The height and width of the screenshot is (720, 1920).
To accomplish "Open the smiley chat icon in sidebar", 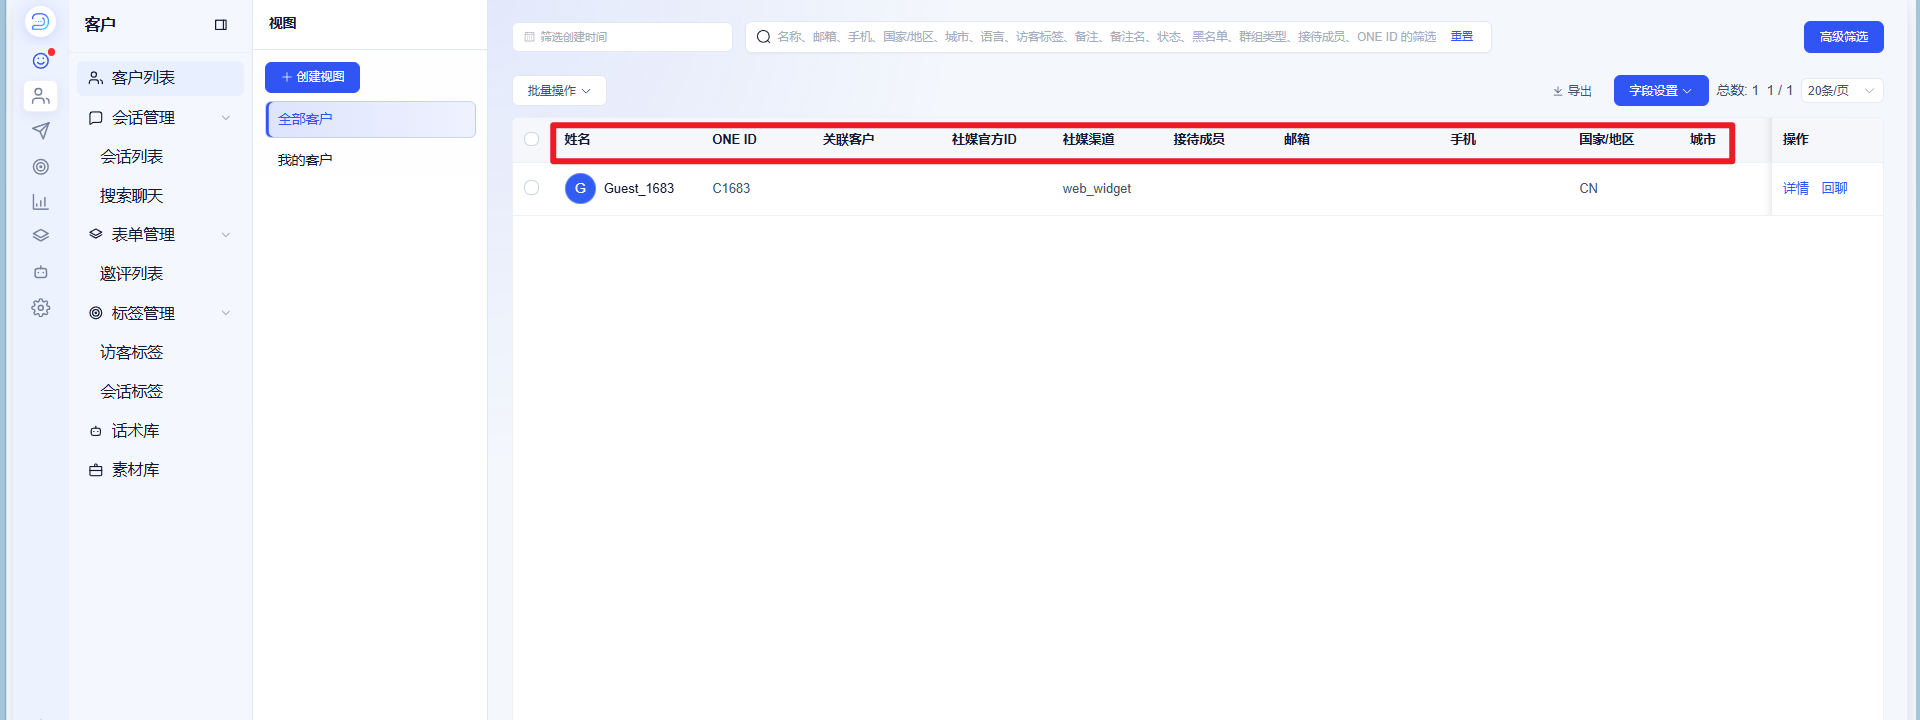I will click(x=40, y=61).
